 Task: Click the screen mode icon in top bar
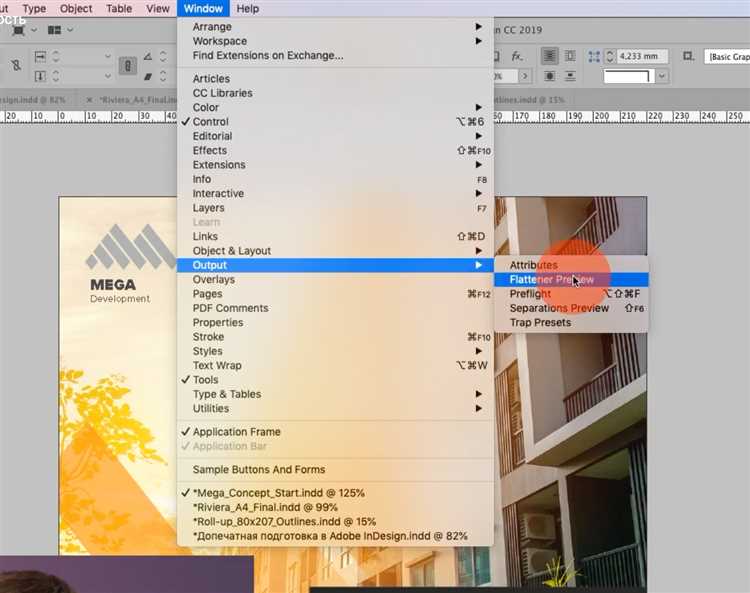[19, 31]
